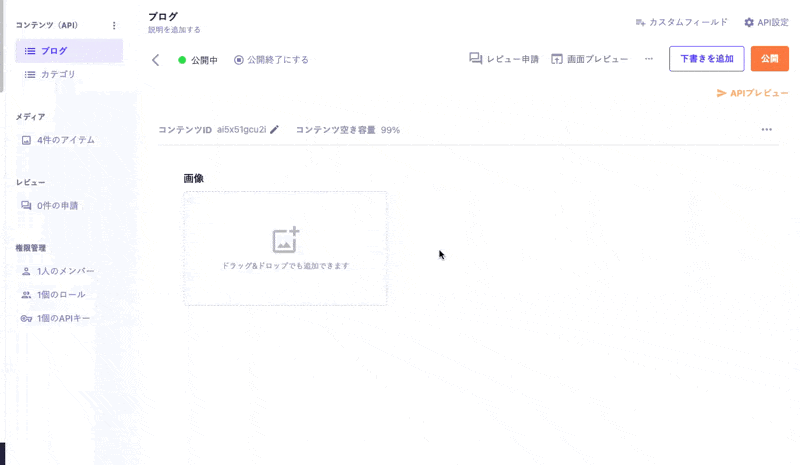Open 1個のAPIキー page

point(55,318)
